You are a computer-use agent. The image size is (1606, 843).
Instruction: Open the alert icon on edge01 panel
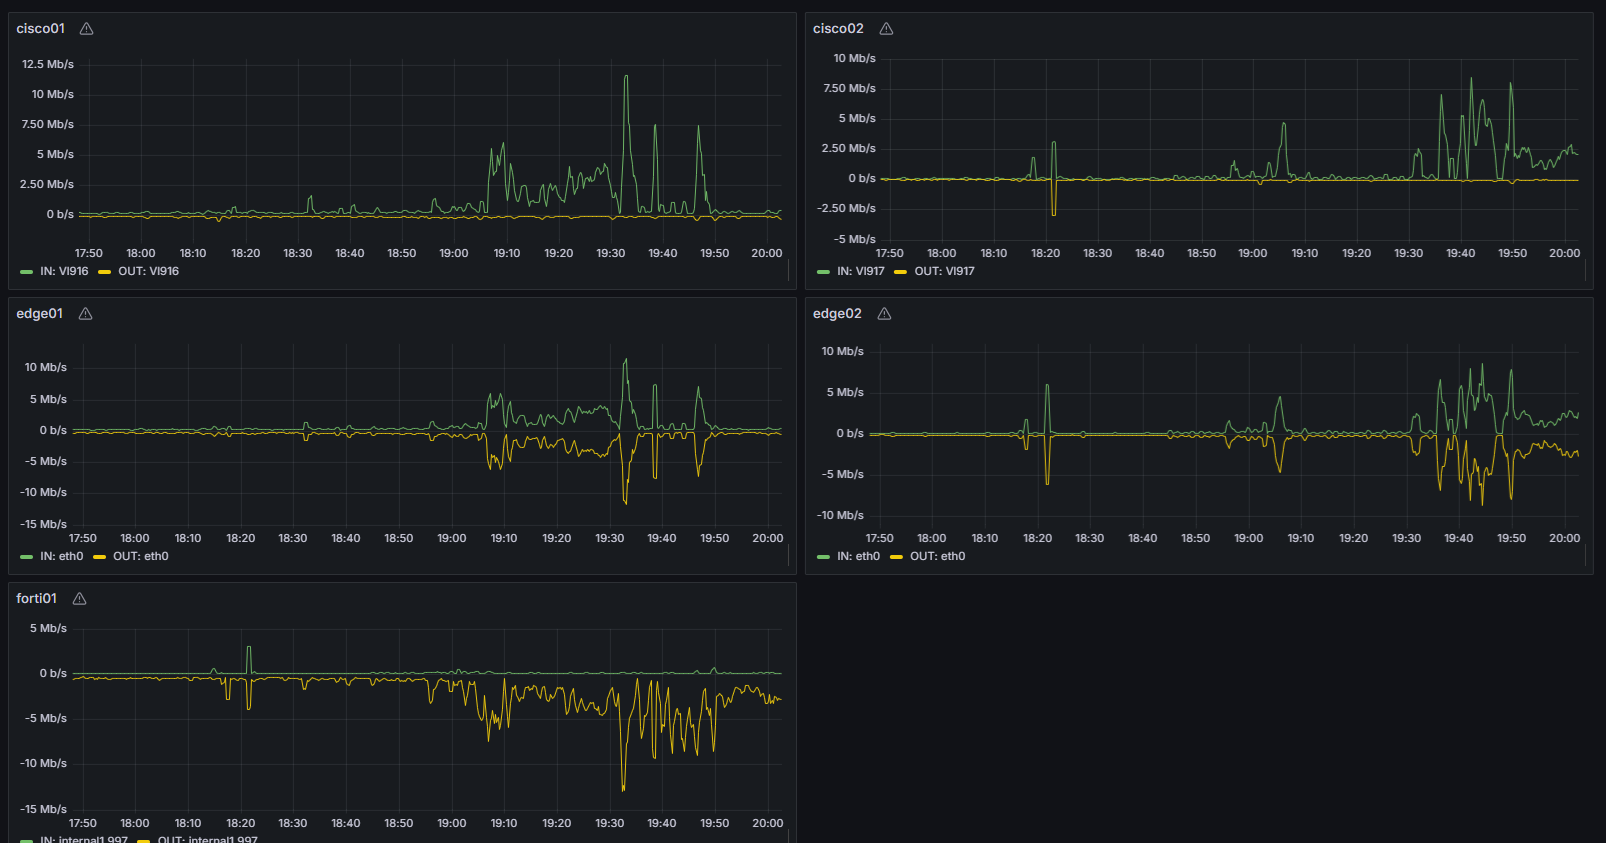click(x=86, y=314)
